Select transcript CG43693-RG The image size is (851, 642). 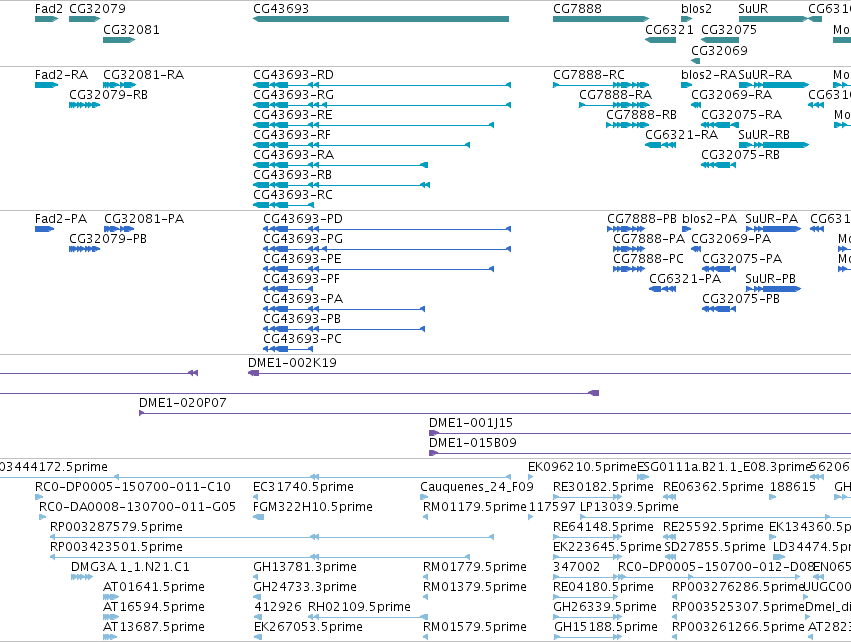[x=293, y=94]
